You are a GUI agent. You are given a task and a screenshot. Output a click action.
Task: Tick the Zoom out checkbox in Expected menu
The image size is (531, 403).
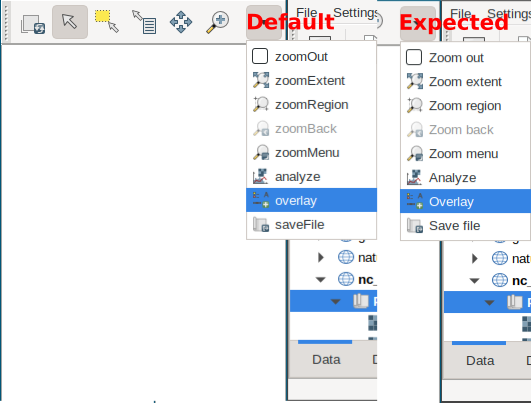pyautogui.click(x=414, y=57)
